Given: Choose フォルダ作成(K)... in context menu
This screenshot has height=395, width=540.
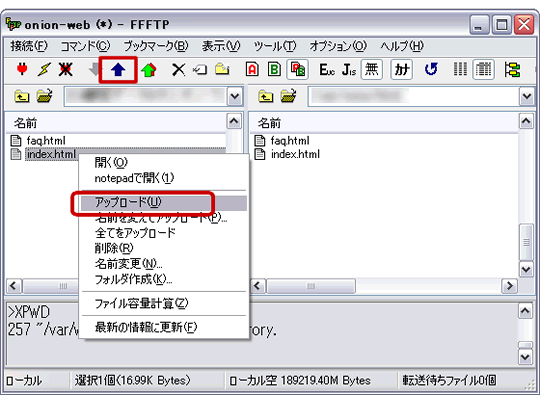Looking at the screenshot, I should pos(164,279).
